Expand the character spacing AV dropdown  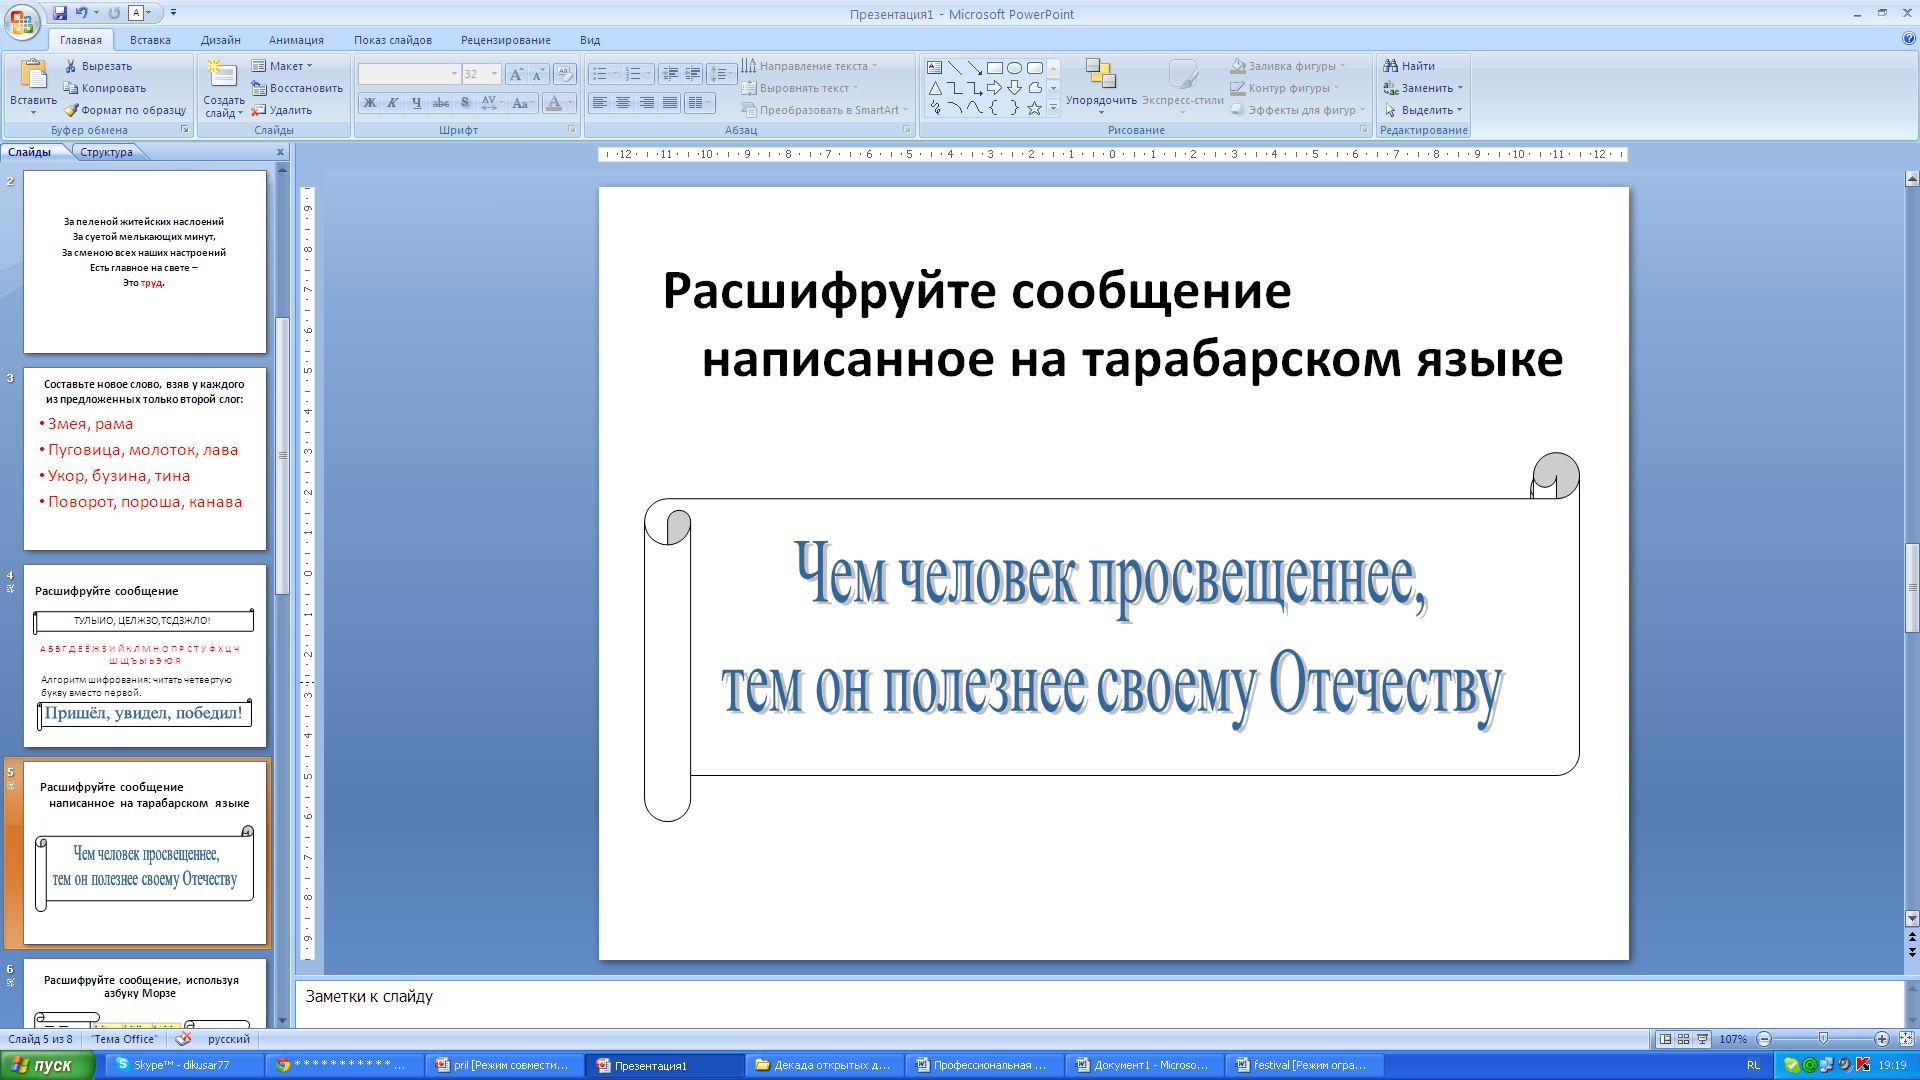490,103
